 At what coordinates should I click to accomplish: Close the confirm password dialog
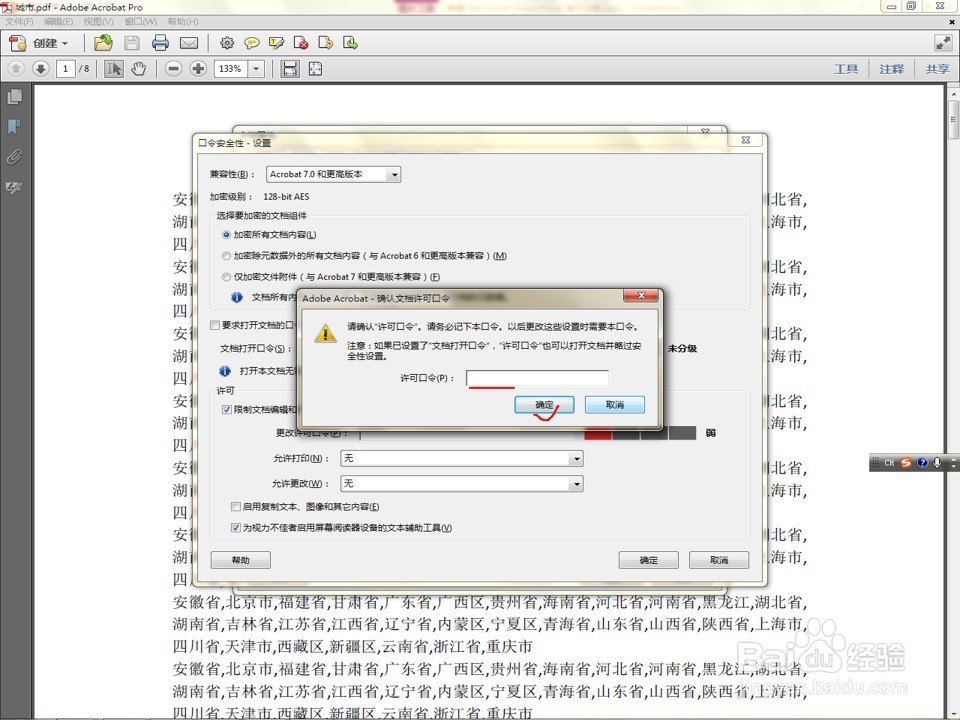click(x=641, y=296)
